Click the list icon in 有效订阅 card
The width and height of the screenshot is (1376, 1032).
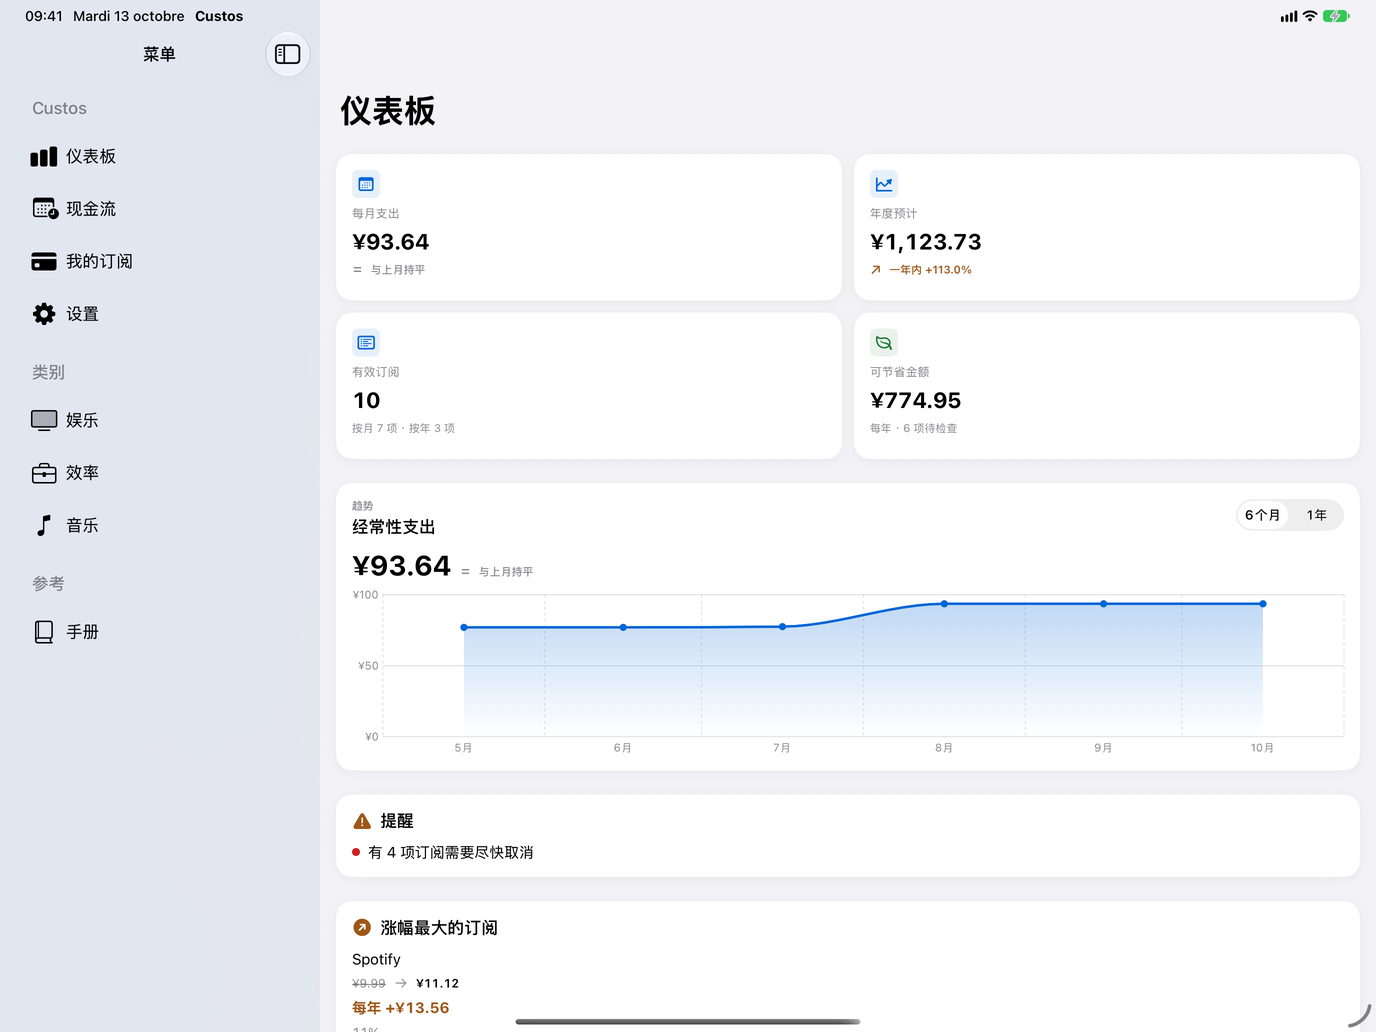point(366,342)
